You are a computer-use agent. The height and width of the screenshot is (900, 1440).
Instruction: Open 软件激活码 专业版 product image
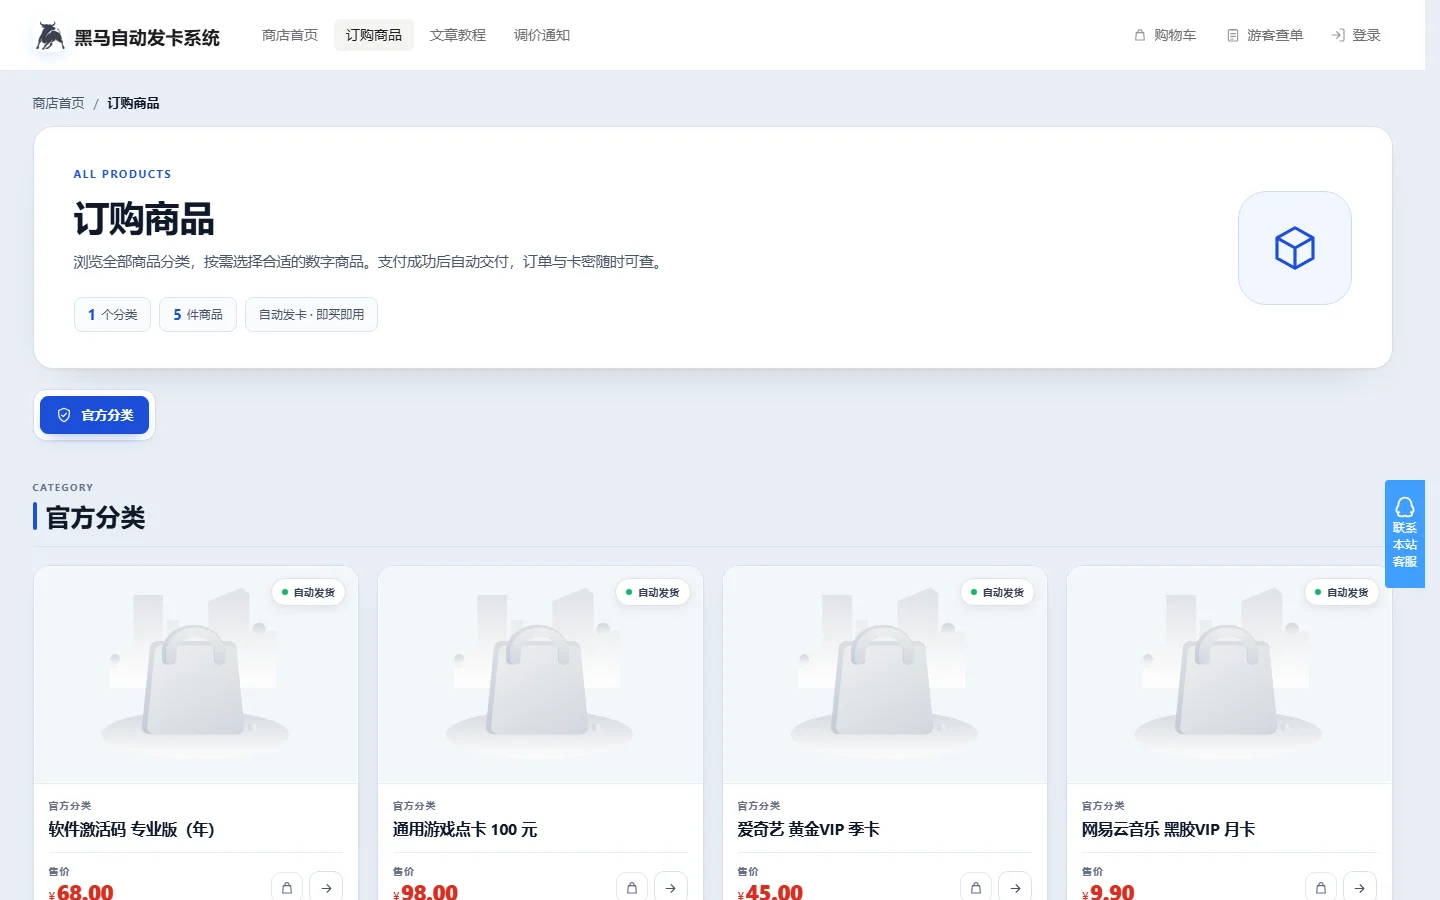(x=196, y=675)
